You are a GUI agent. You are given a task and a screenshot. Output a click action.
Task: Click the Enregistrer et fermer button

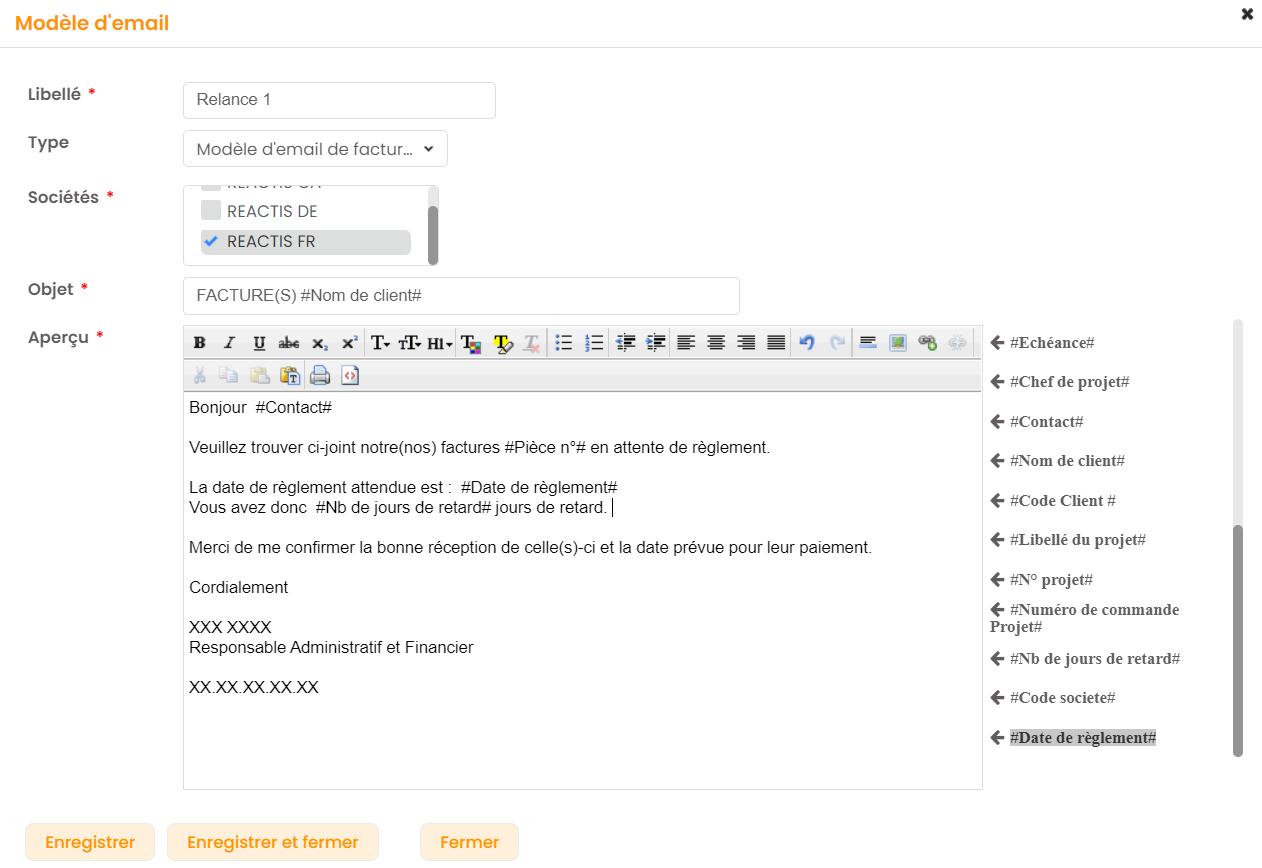click(x=272, y=842)
